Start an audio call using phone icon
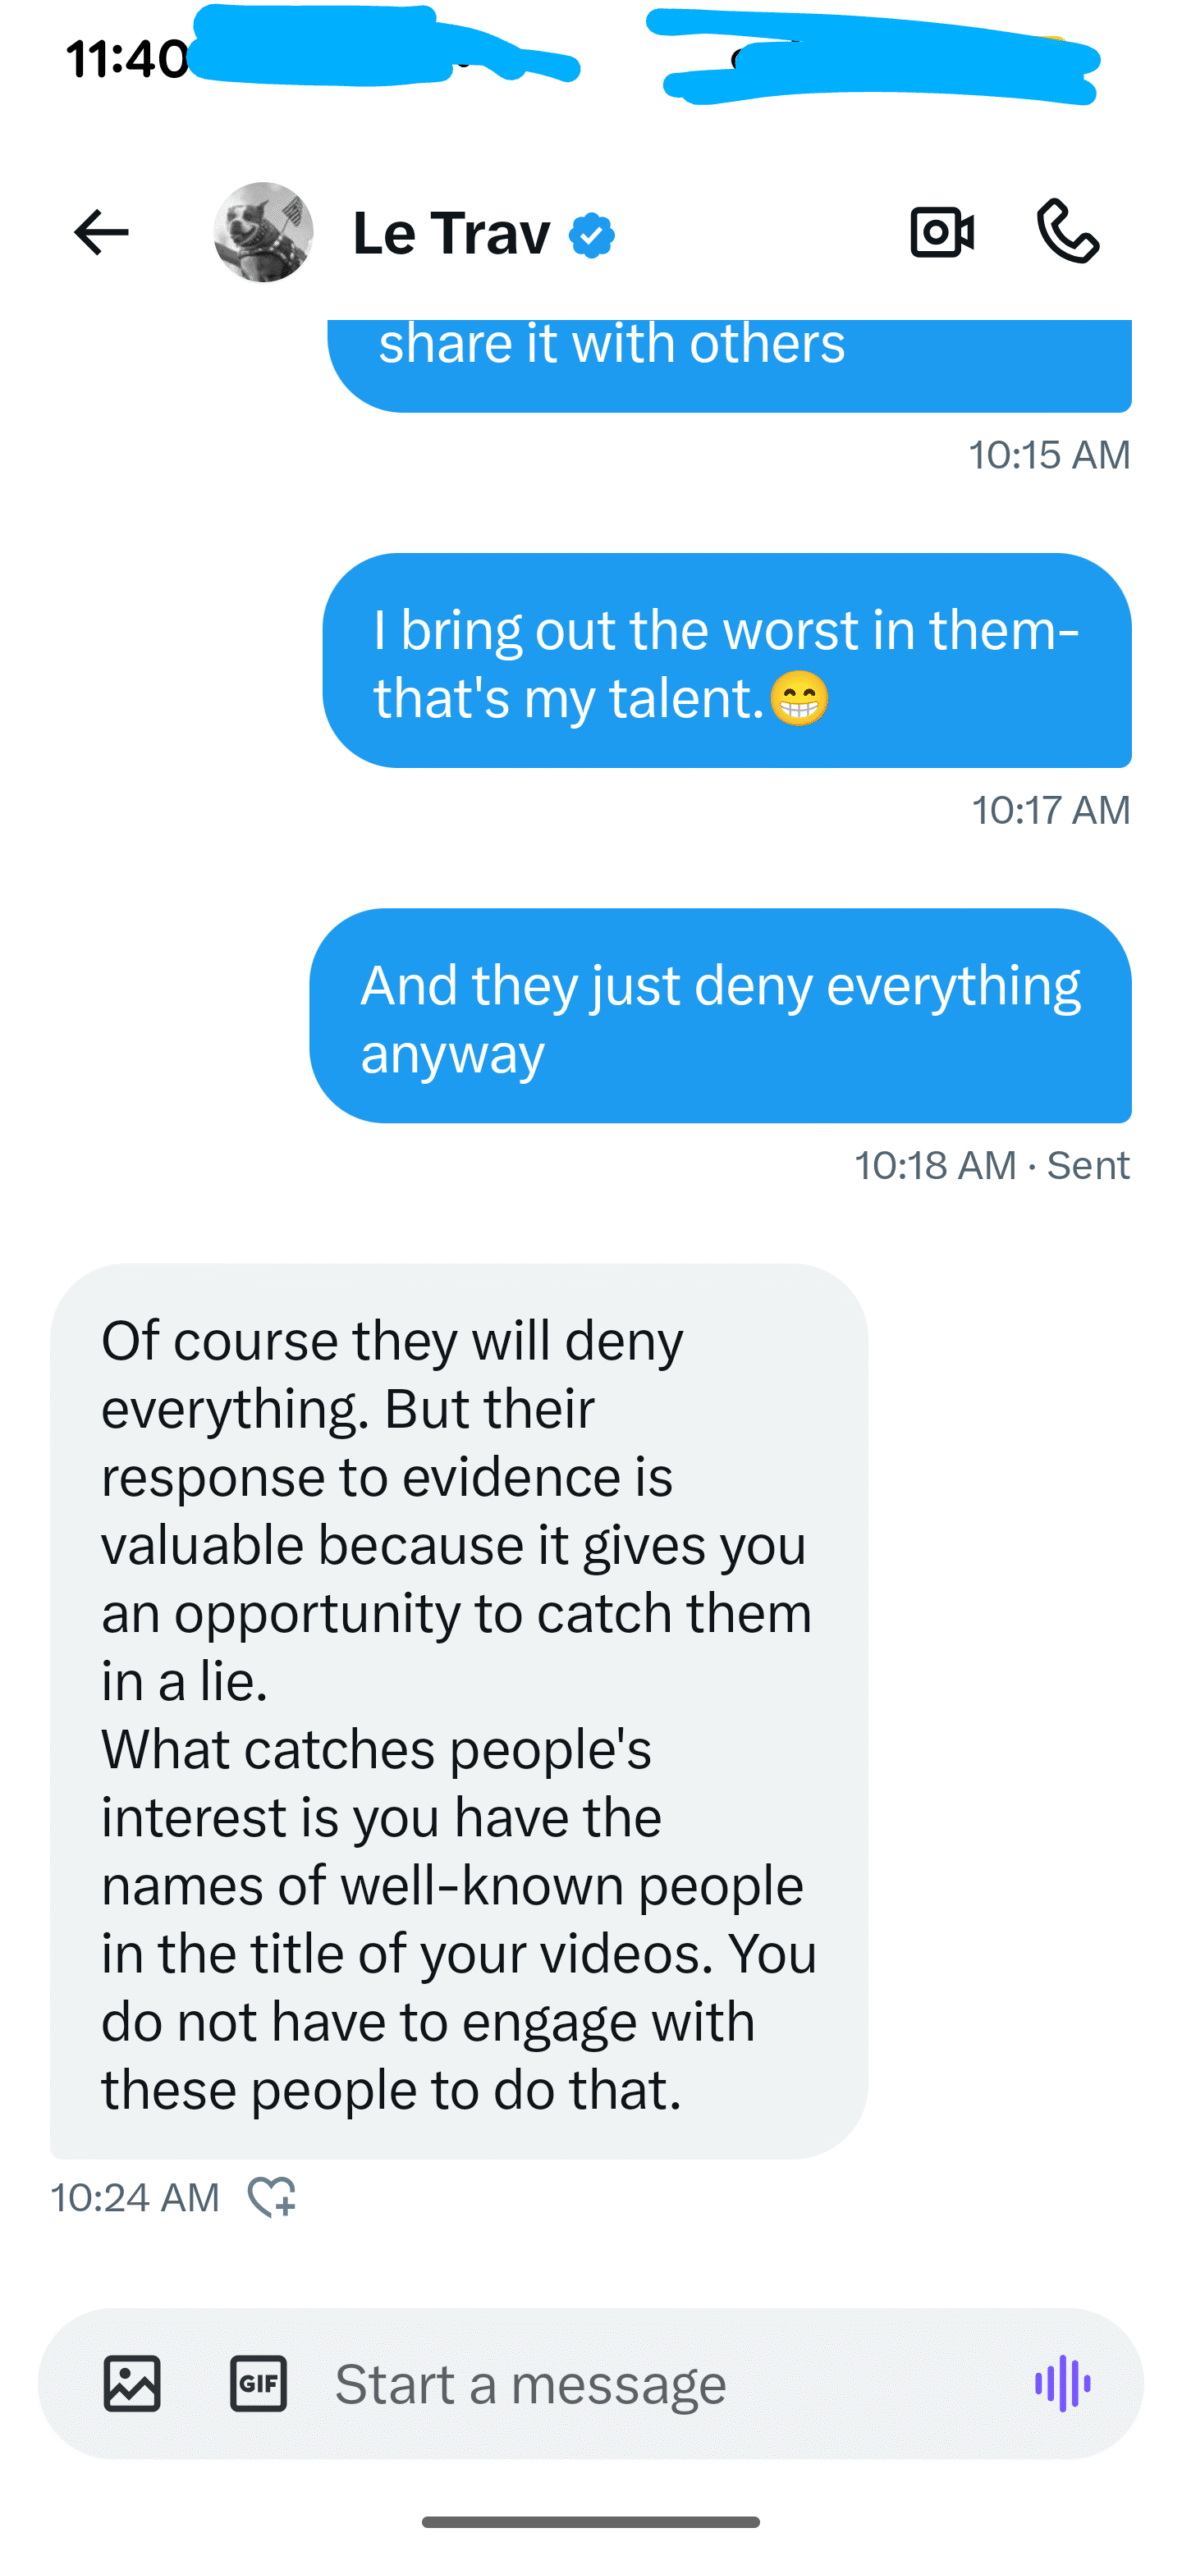This screenshot has height=2560, width=1182. click(1068, 231)
